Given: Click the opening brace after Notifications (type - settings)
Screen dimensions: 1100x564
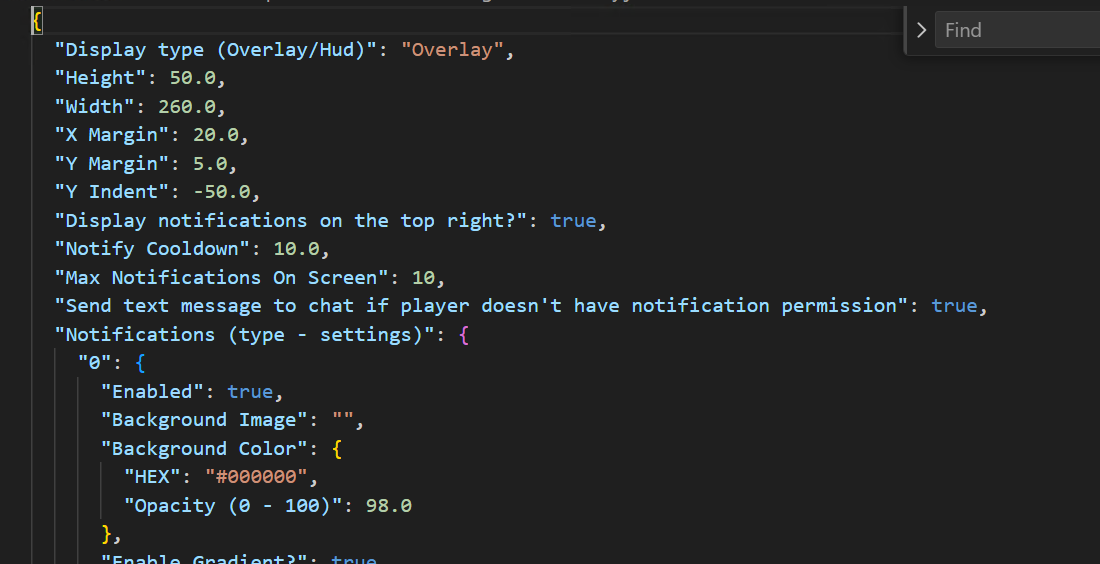Looking at the screenshot, I should [x=463, y=335].
